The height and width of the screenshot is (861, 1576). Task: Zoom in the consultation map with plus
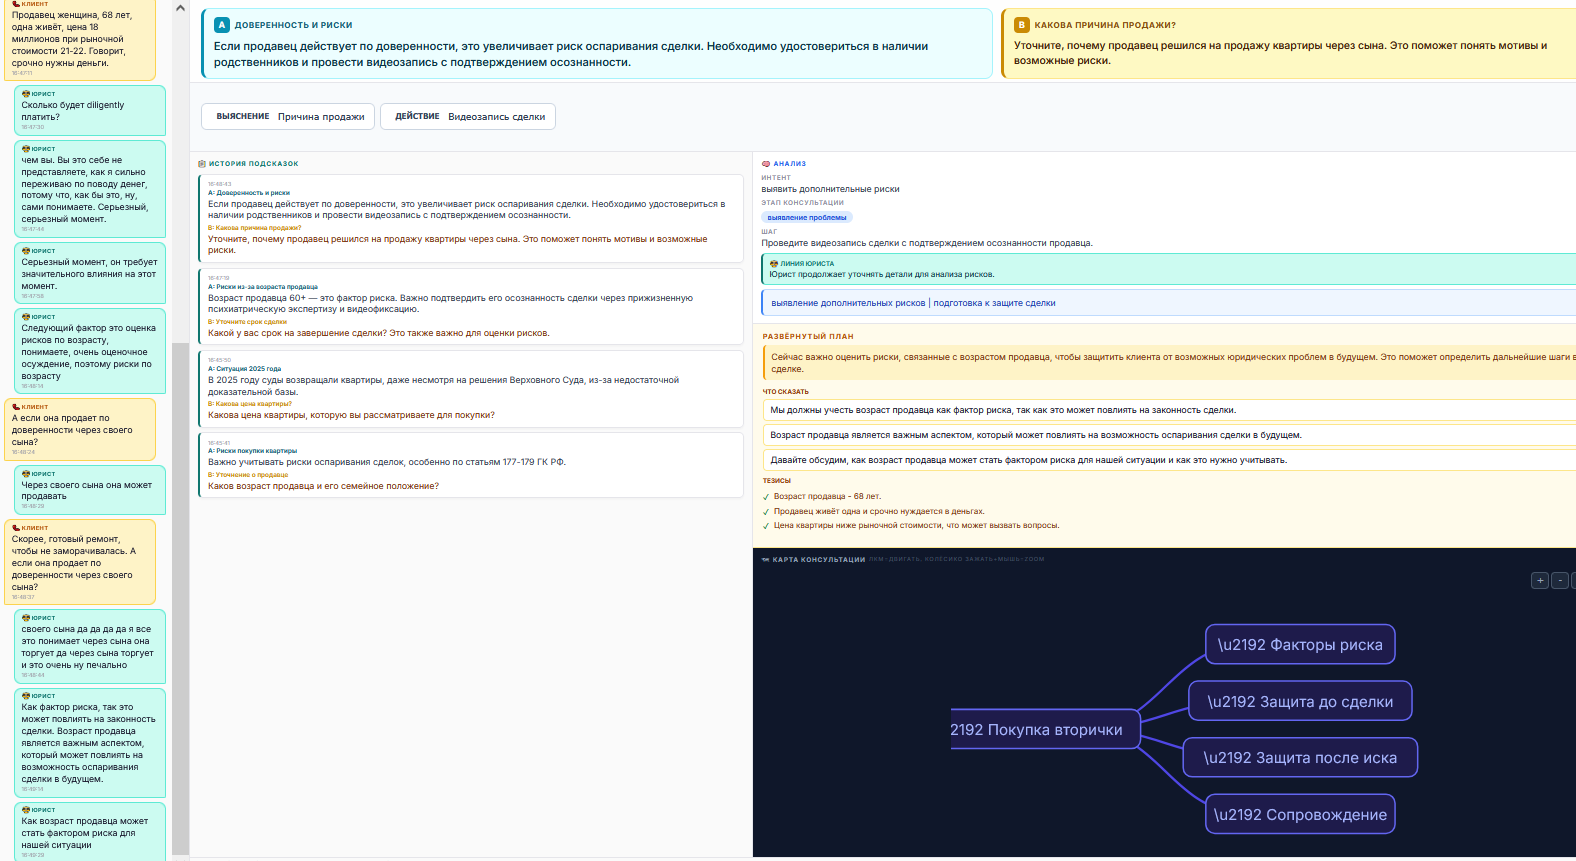(1540, 581)
